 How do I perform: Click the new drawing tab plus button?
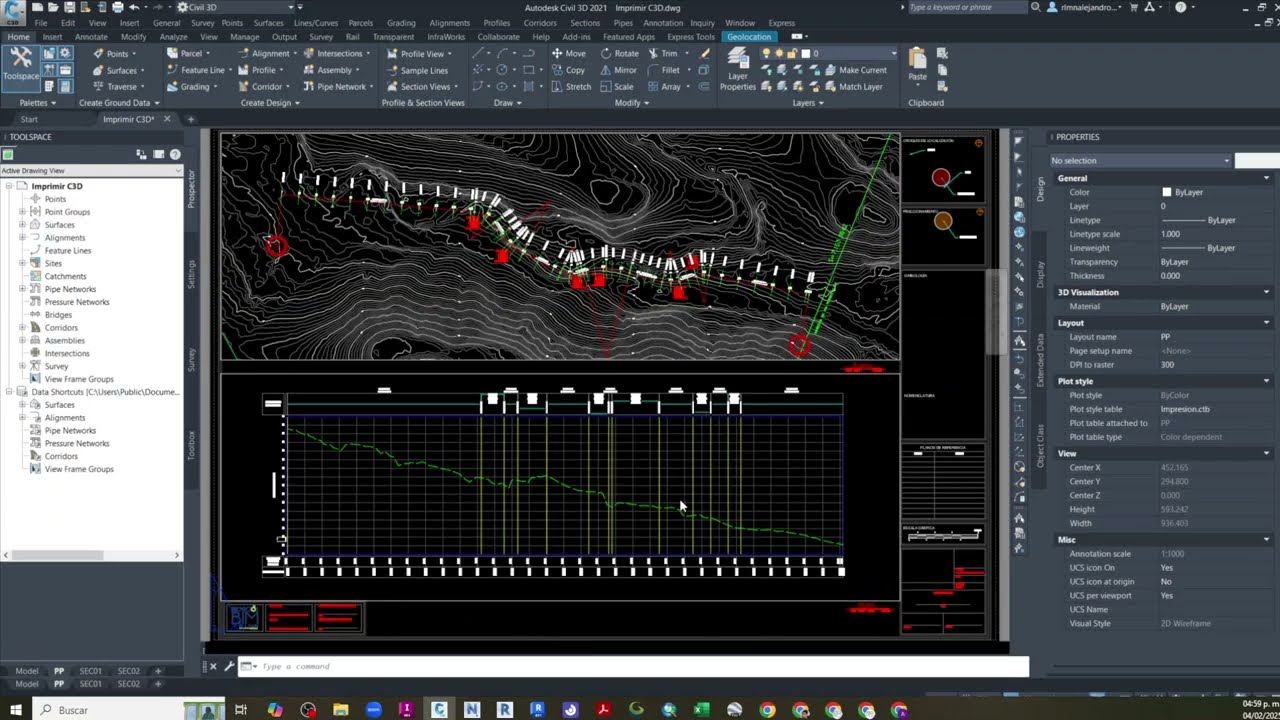pos(191,119)
